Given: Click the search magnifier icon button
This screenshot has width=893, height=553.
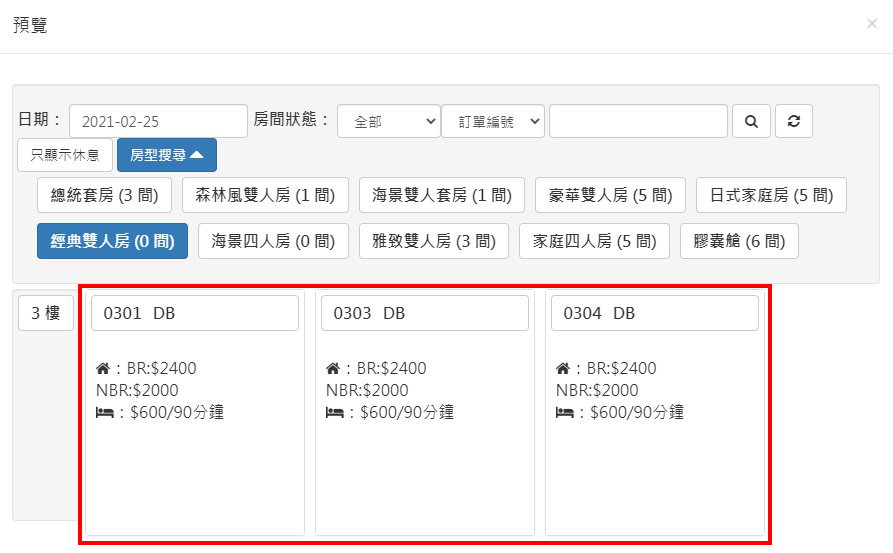Looking at the screenshot, I should (751, 121).
